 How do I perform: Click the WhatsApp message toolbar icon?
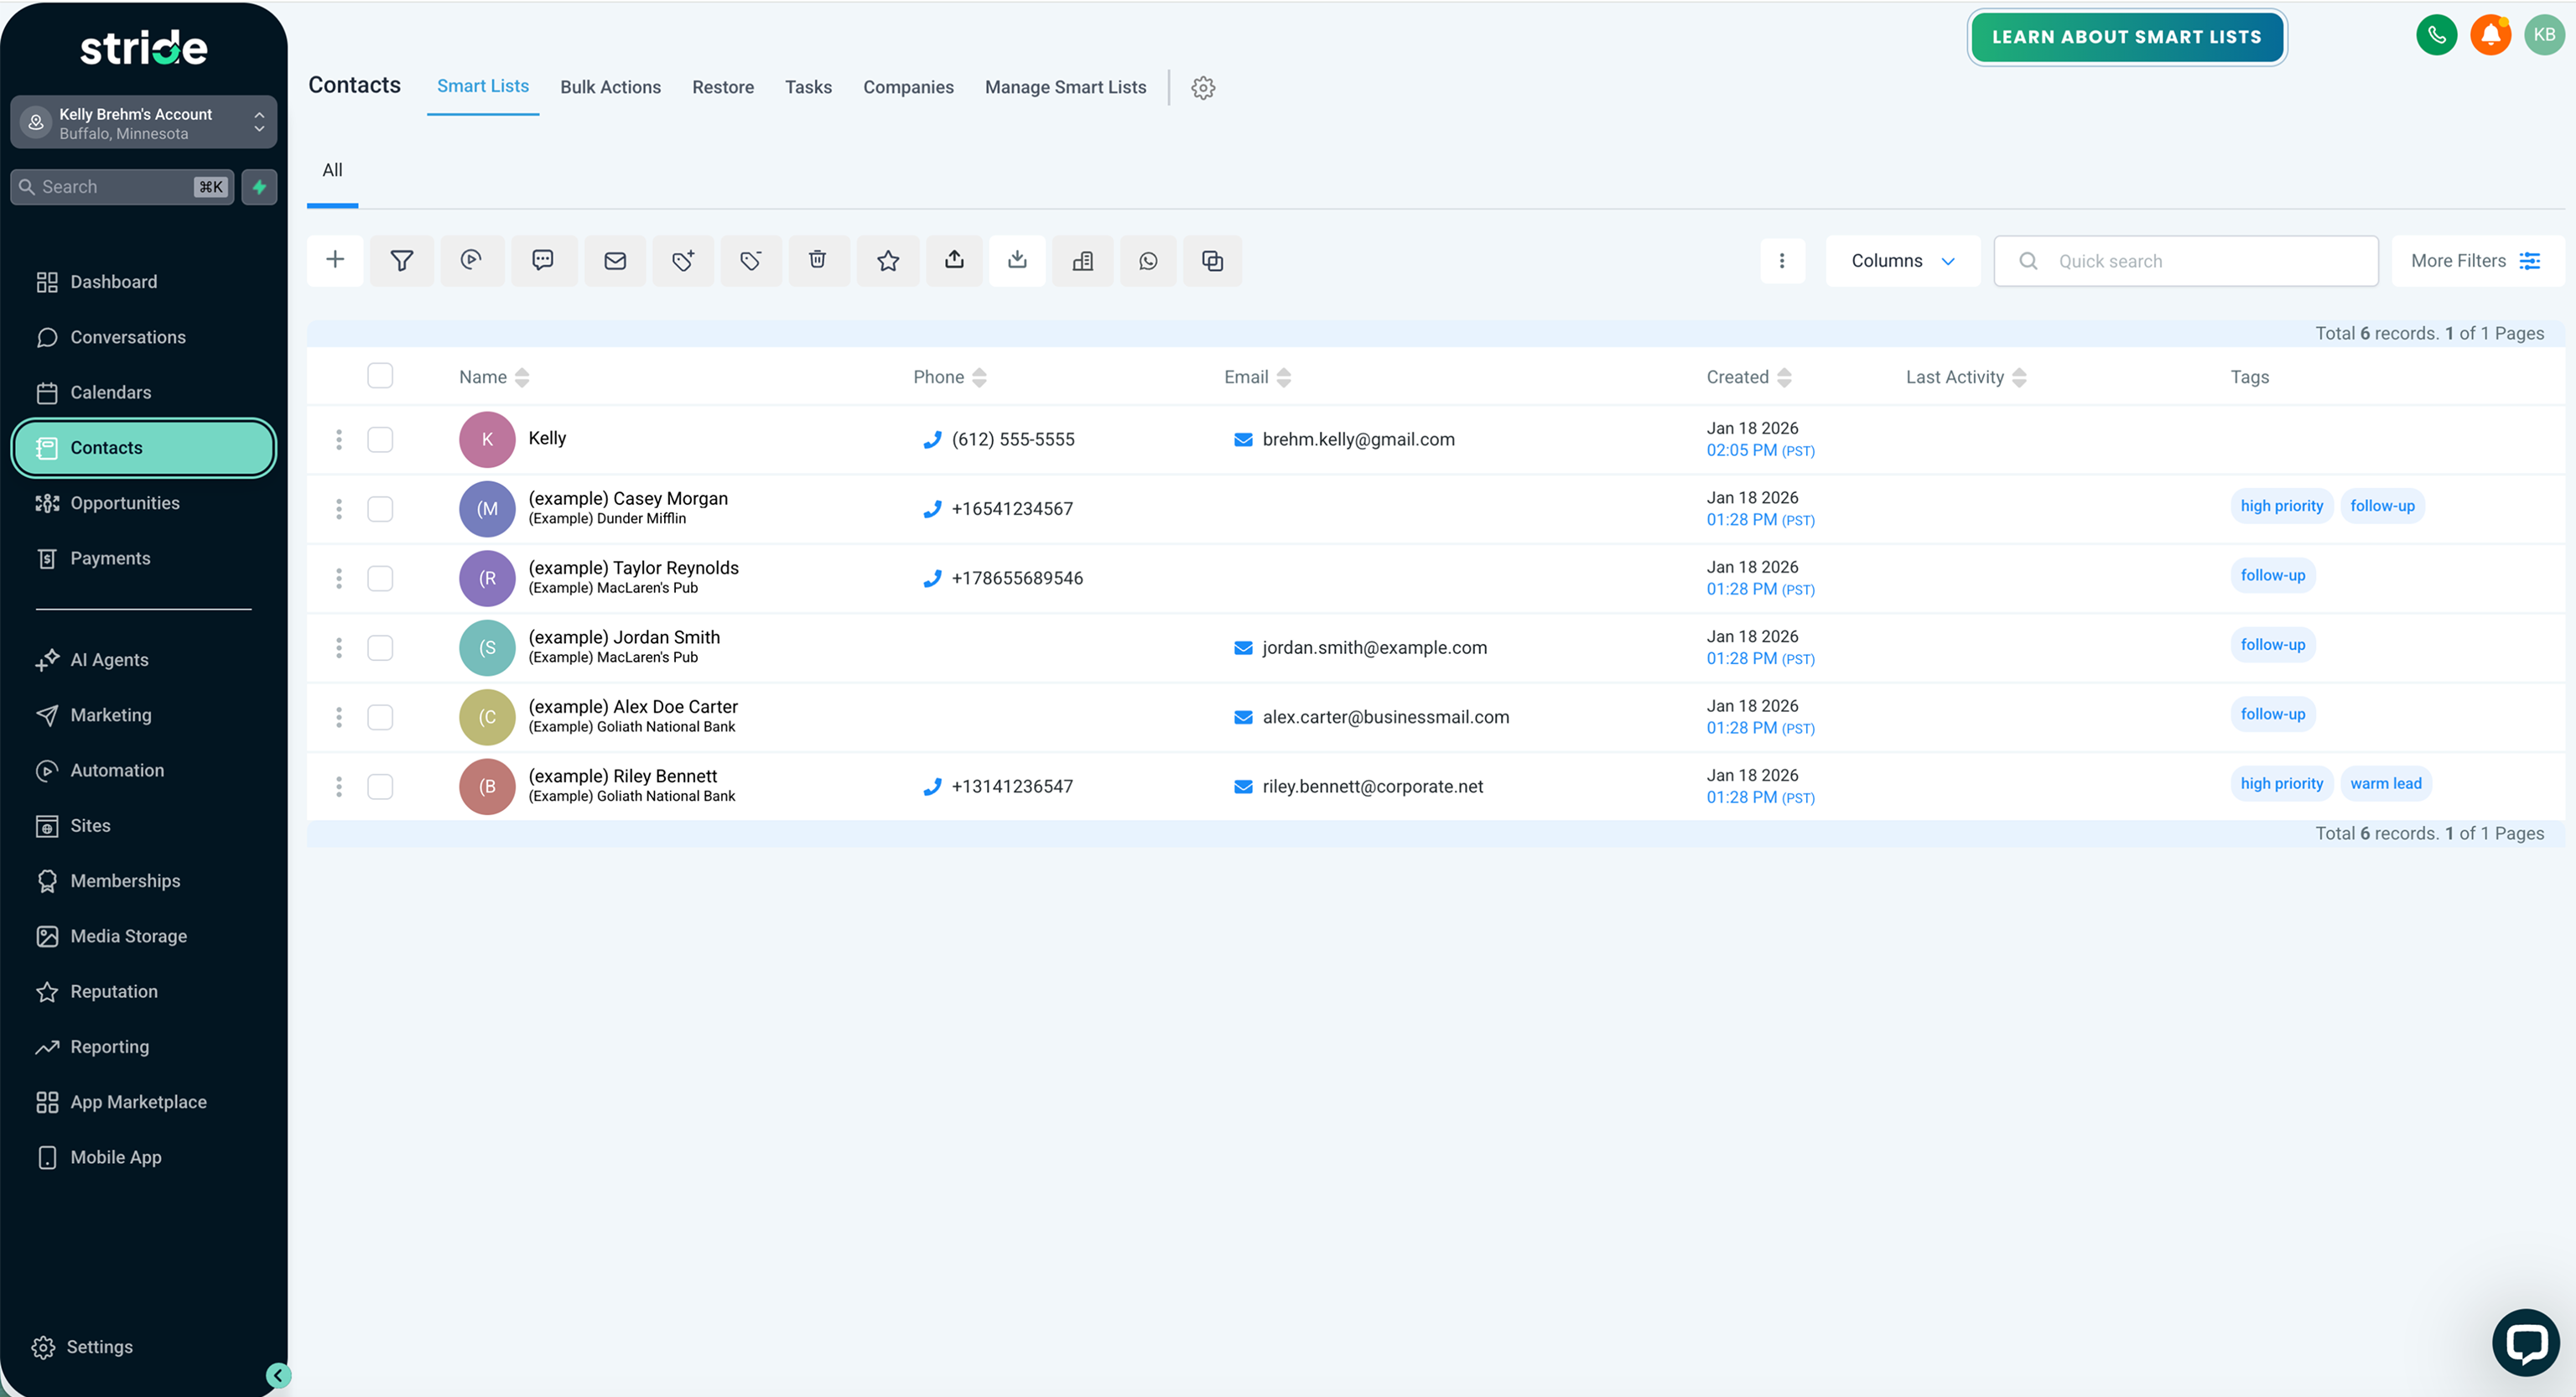[1148, 260]
